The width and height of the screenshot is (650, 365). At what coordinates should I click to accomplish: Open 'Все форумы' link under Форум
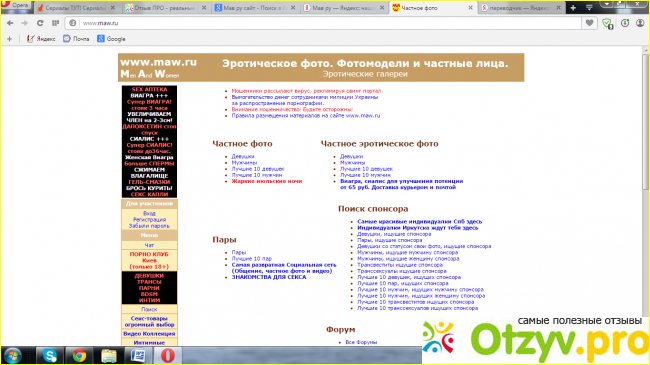click(361, 342)
